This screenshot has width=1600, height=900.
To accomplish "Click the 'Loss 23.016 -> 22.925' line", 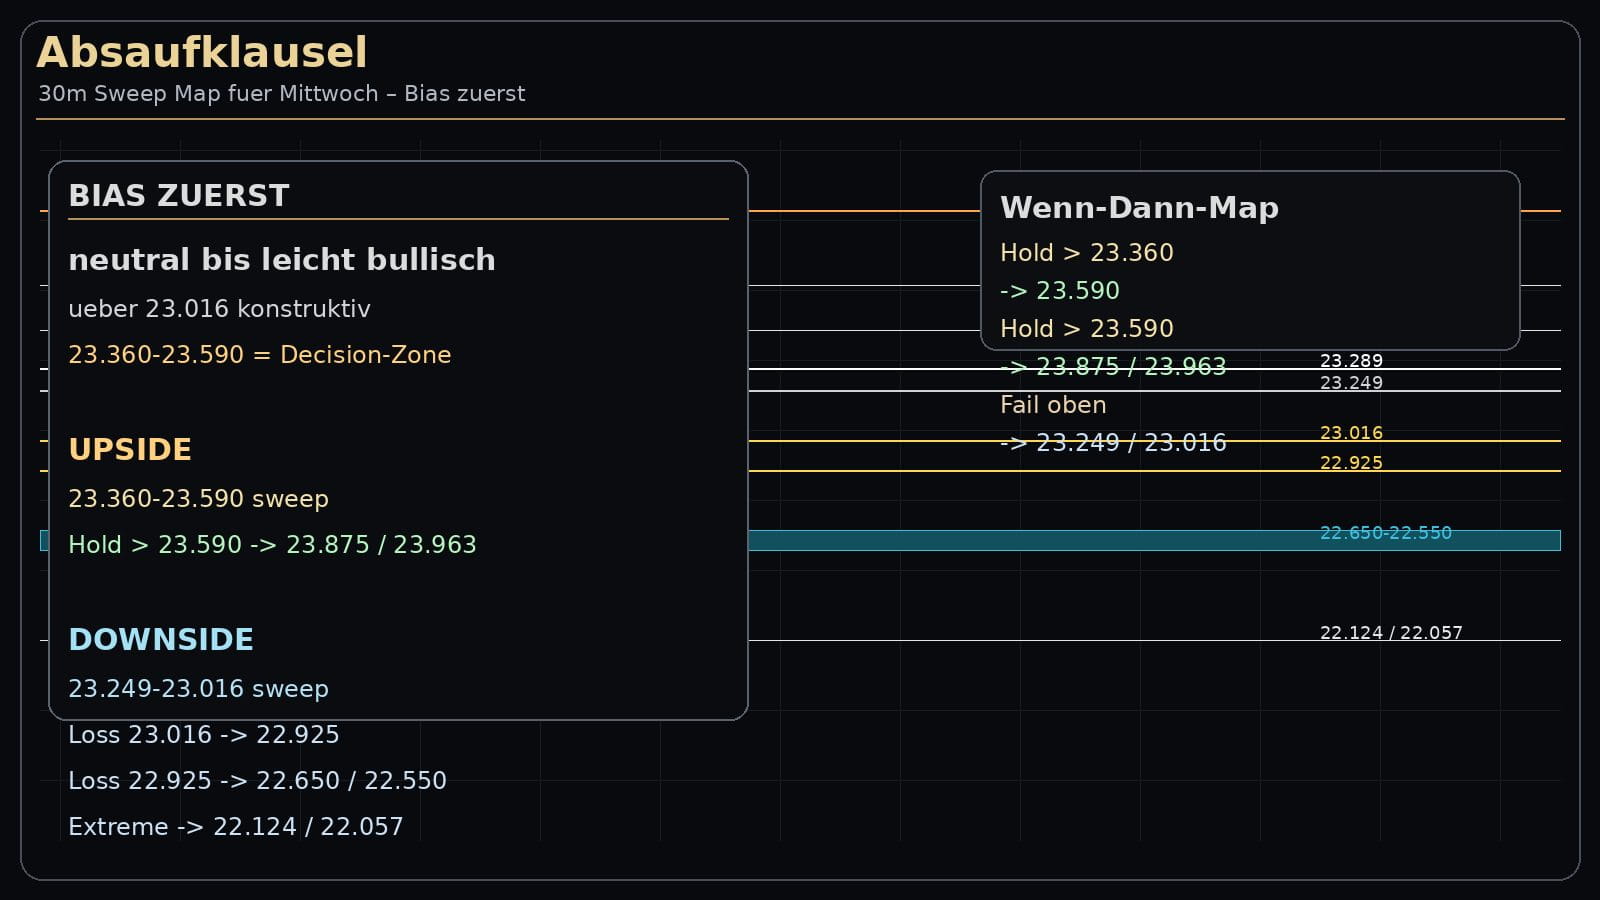I will (203, 735).
